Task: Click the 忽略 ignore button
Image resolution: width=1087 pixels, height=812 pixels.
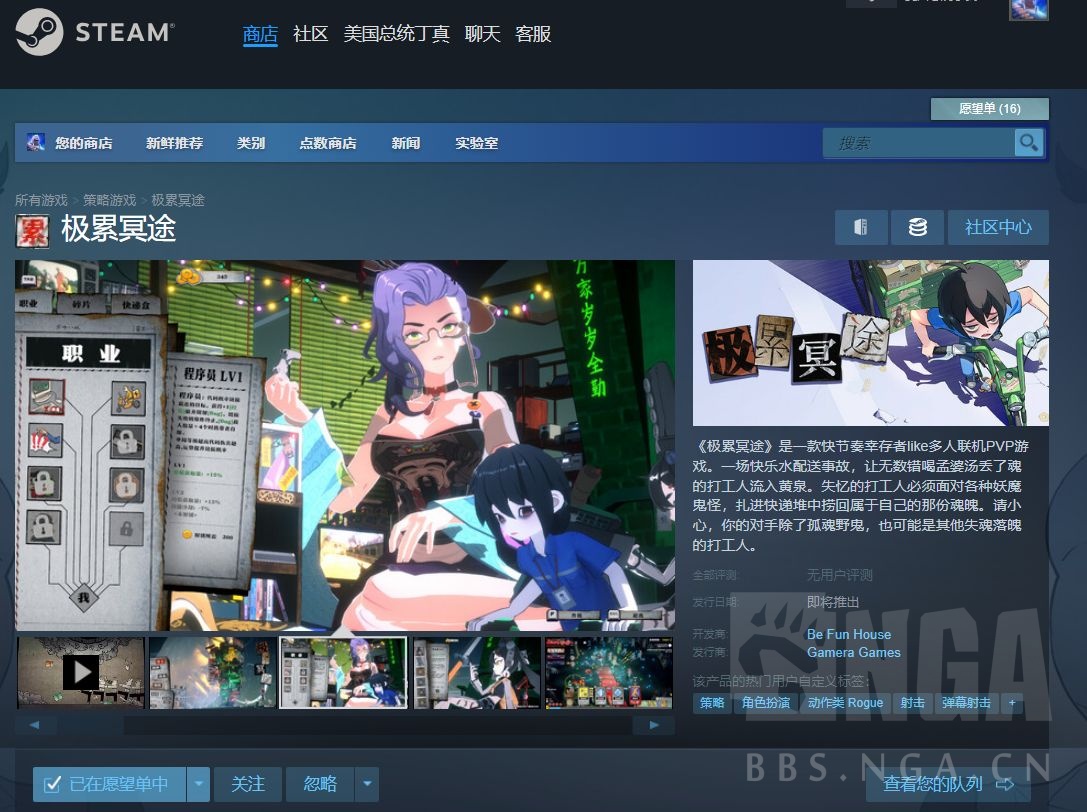Action: click(x=320, y=784)
